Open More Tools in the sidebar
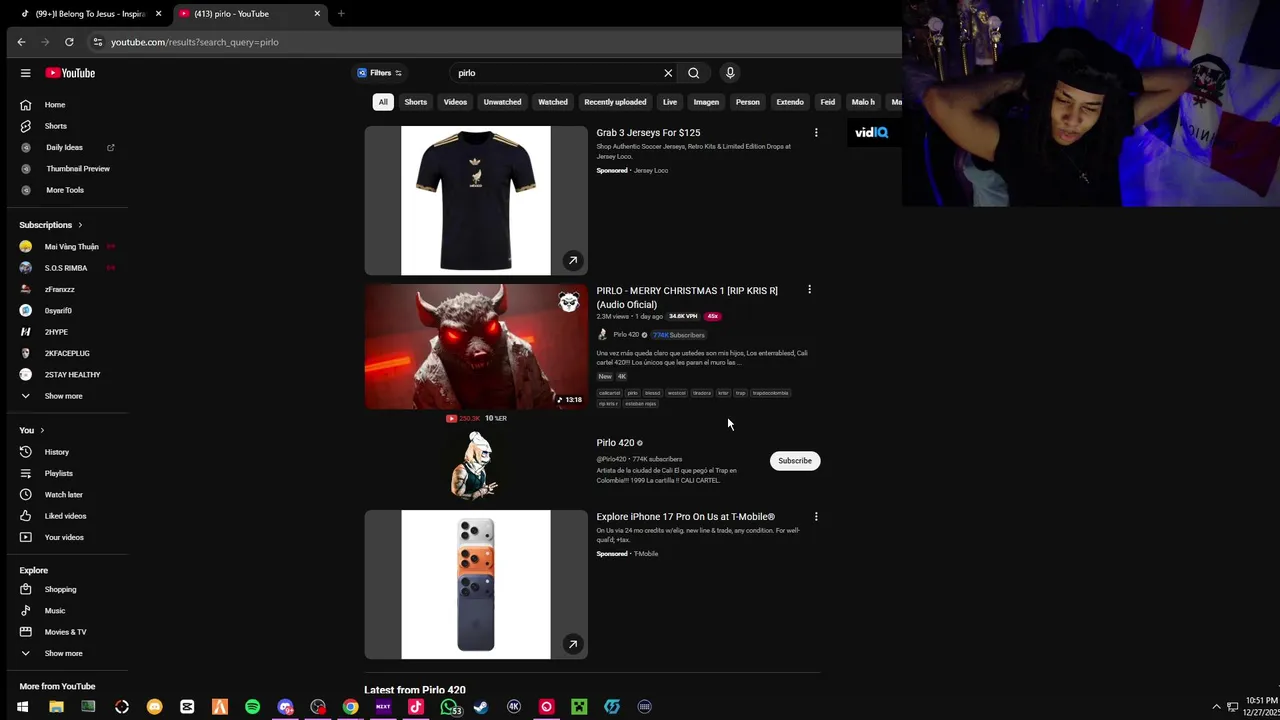Viewport: 1280px width, 720px height. coord(65,190)
